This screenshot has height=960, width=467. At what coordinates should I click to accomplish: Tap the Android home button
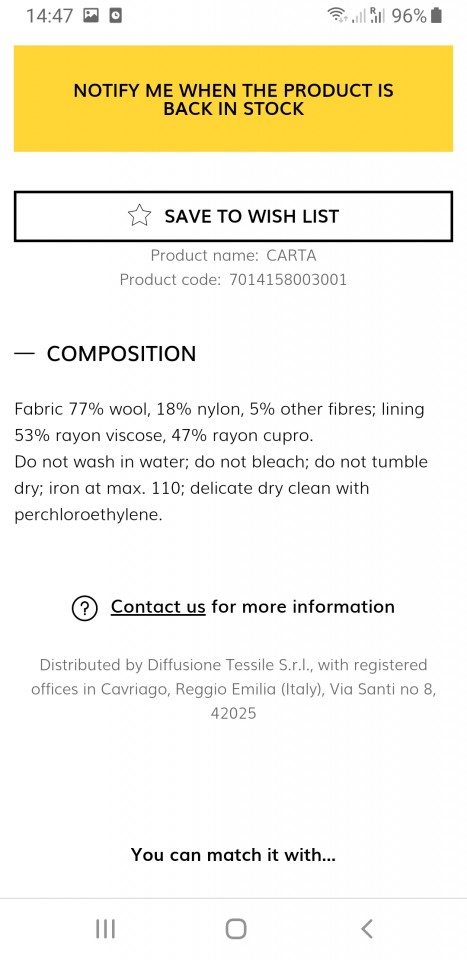pos(236,929)
